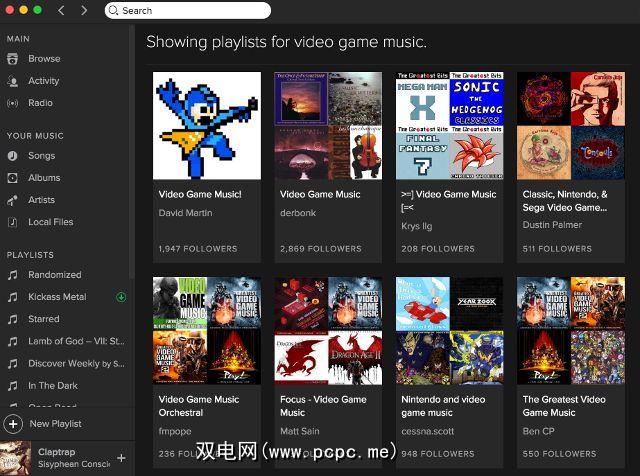Open Dustin Palmer's profile
The width and height of the screenshot is (640, 476).
(x=552, y=225)
